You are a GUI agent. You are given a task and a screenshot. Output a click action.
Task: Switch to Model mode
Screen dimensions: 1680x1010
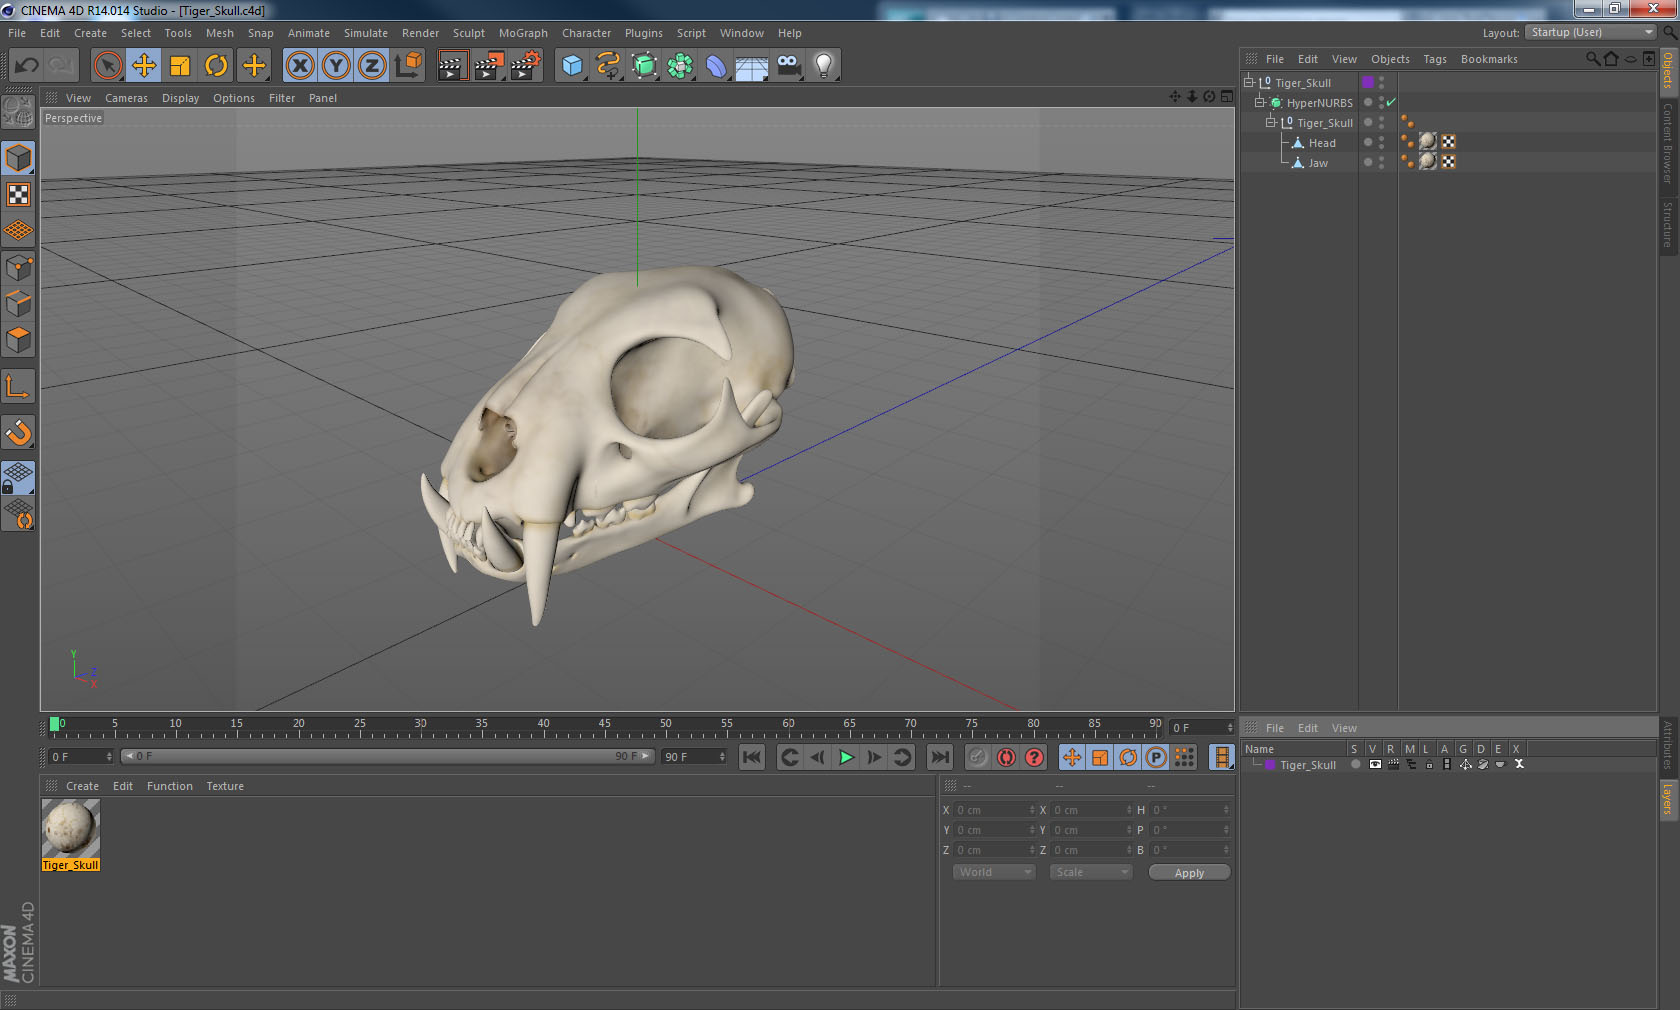click(x=18, y=158)
